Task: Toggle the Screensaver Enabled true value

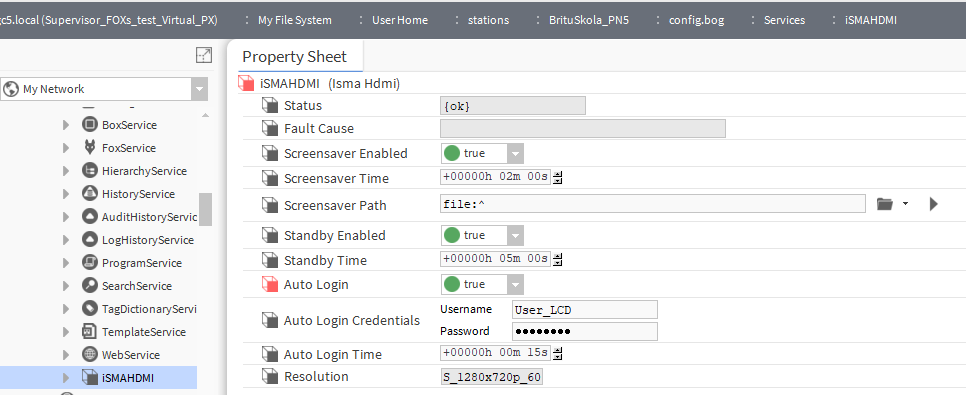Action: tap(482, 153)
